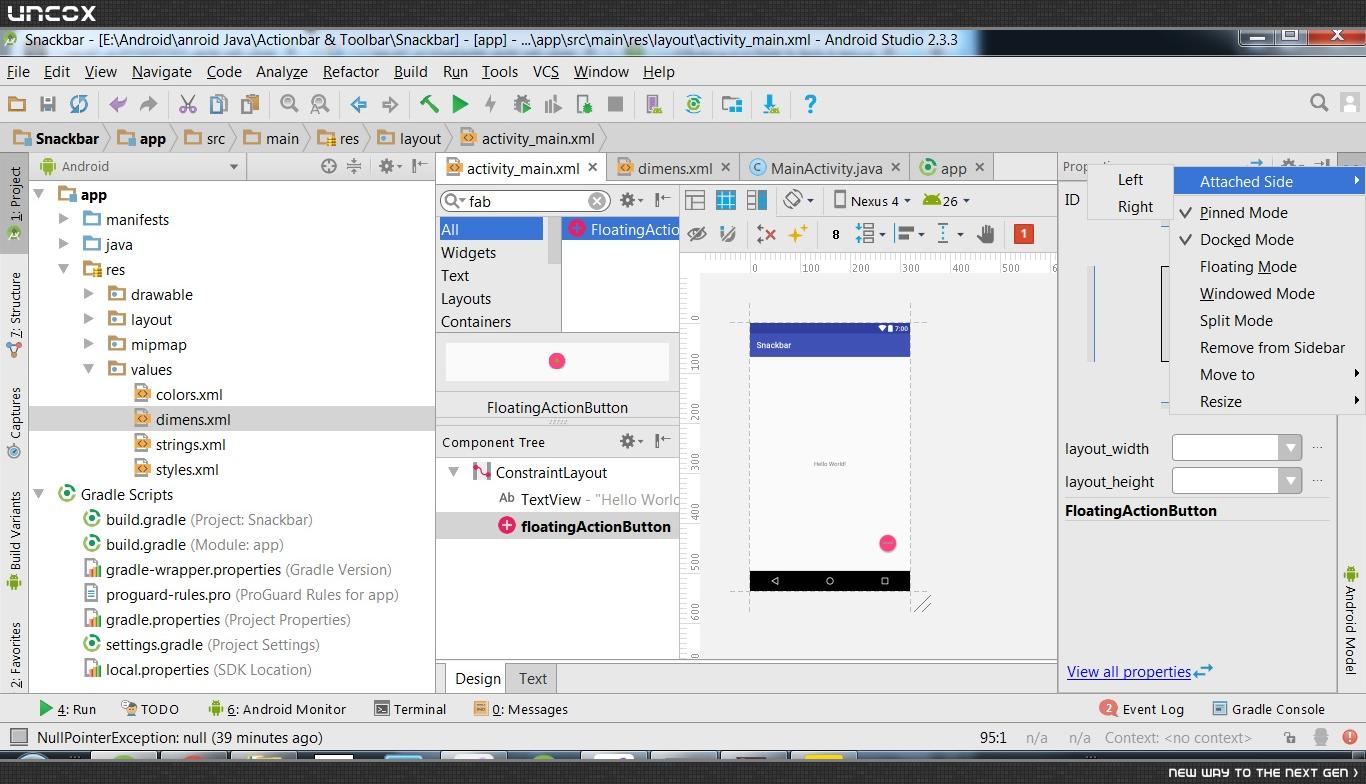Expand the manifests folder
Image resolution: width=1366 pixels, height=784 pixels.
[64, 219]
